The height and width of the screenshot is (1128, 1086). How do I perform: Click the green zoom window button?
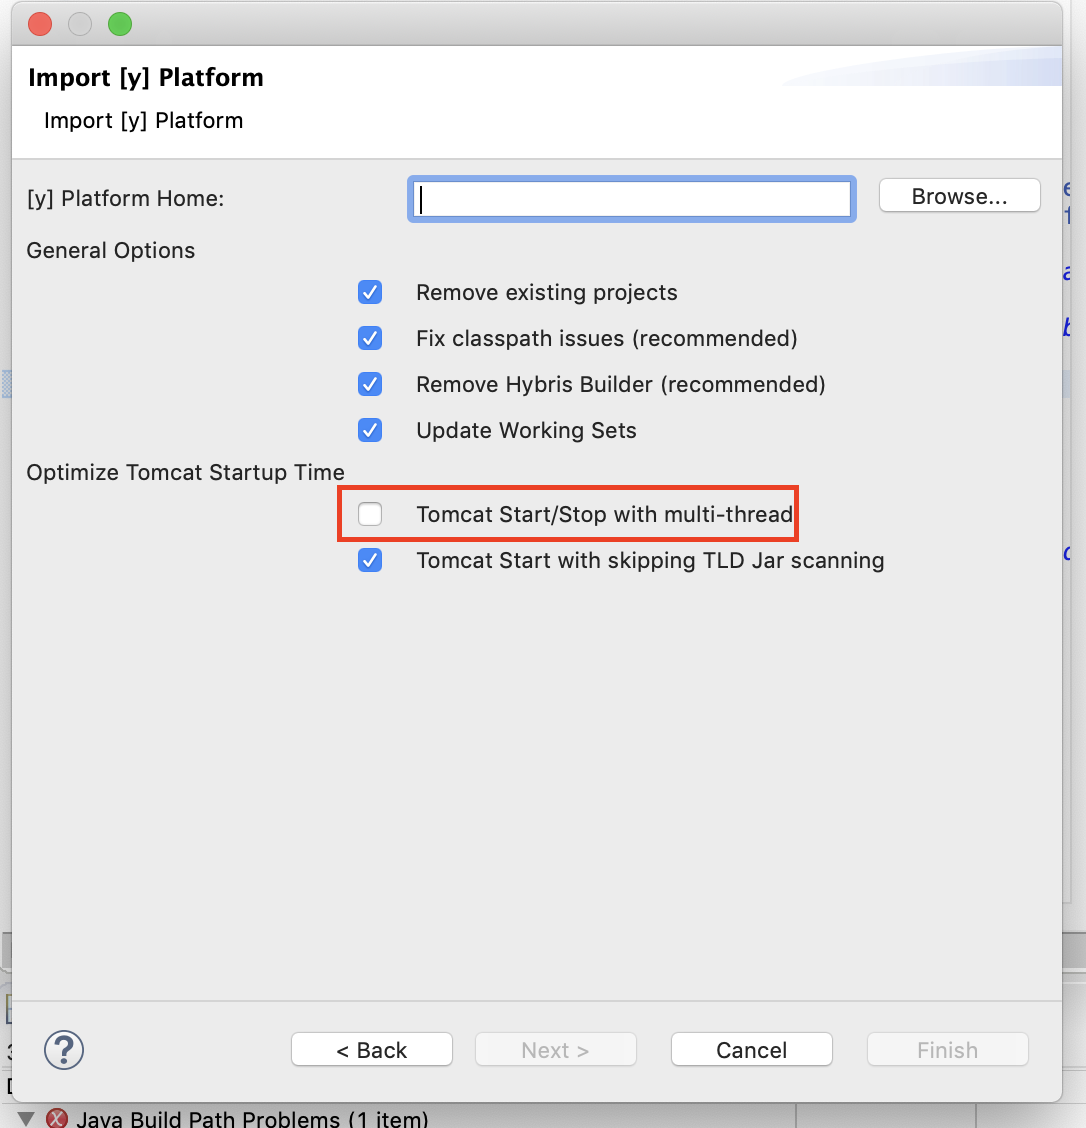[x=119, y=24]
